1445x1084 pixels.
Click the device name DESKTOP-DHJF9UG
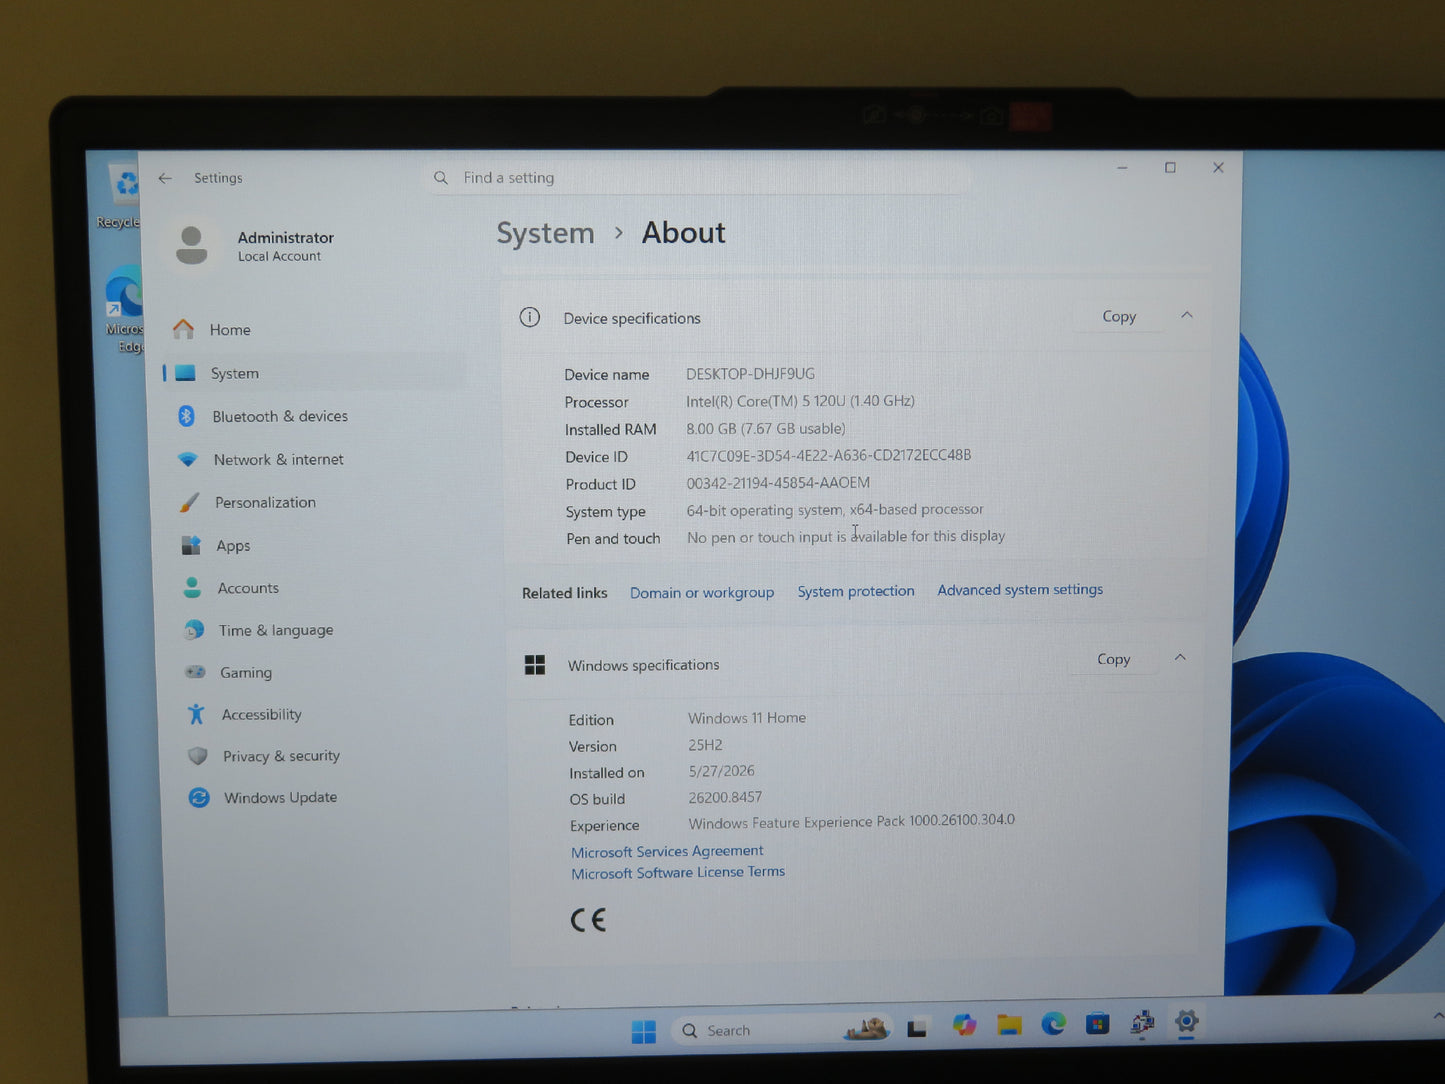pos(750,374)
